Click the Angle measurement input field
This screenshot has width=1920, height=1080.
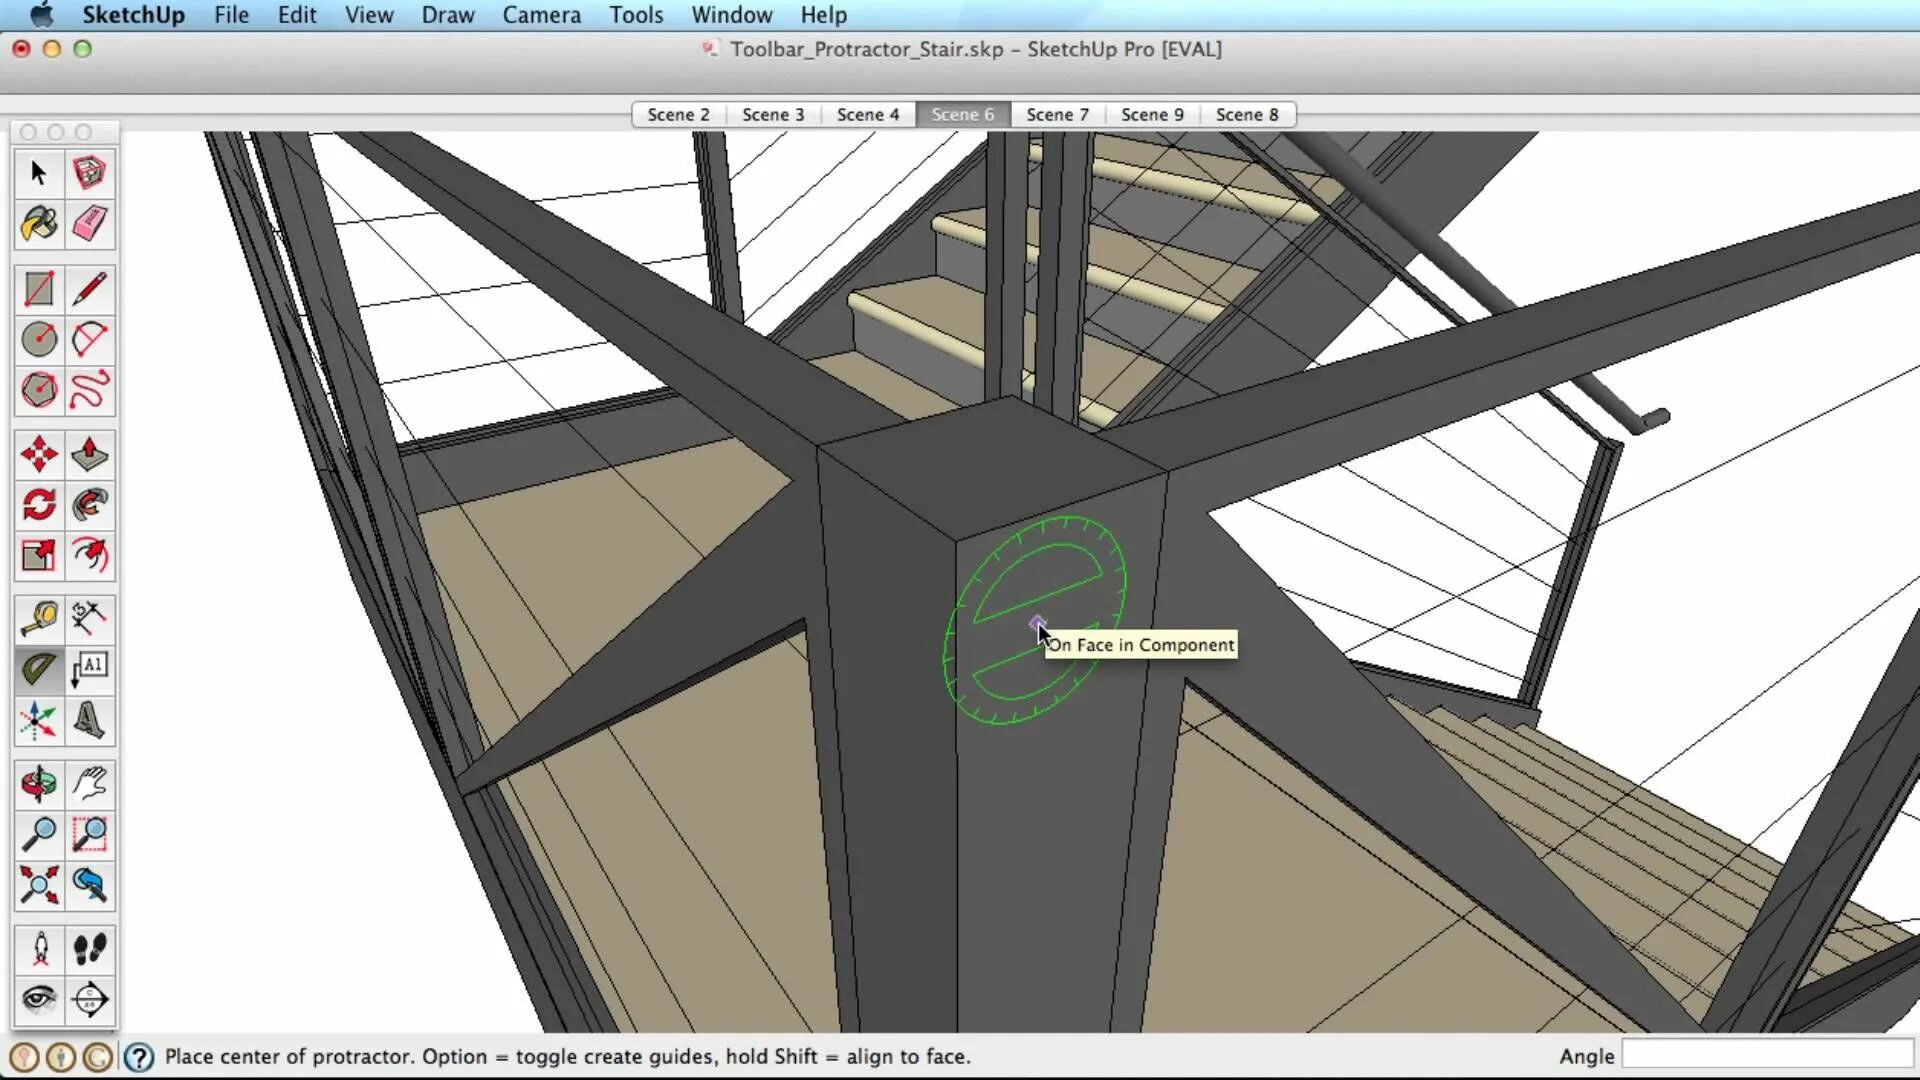click(1766, 1055)
